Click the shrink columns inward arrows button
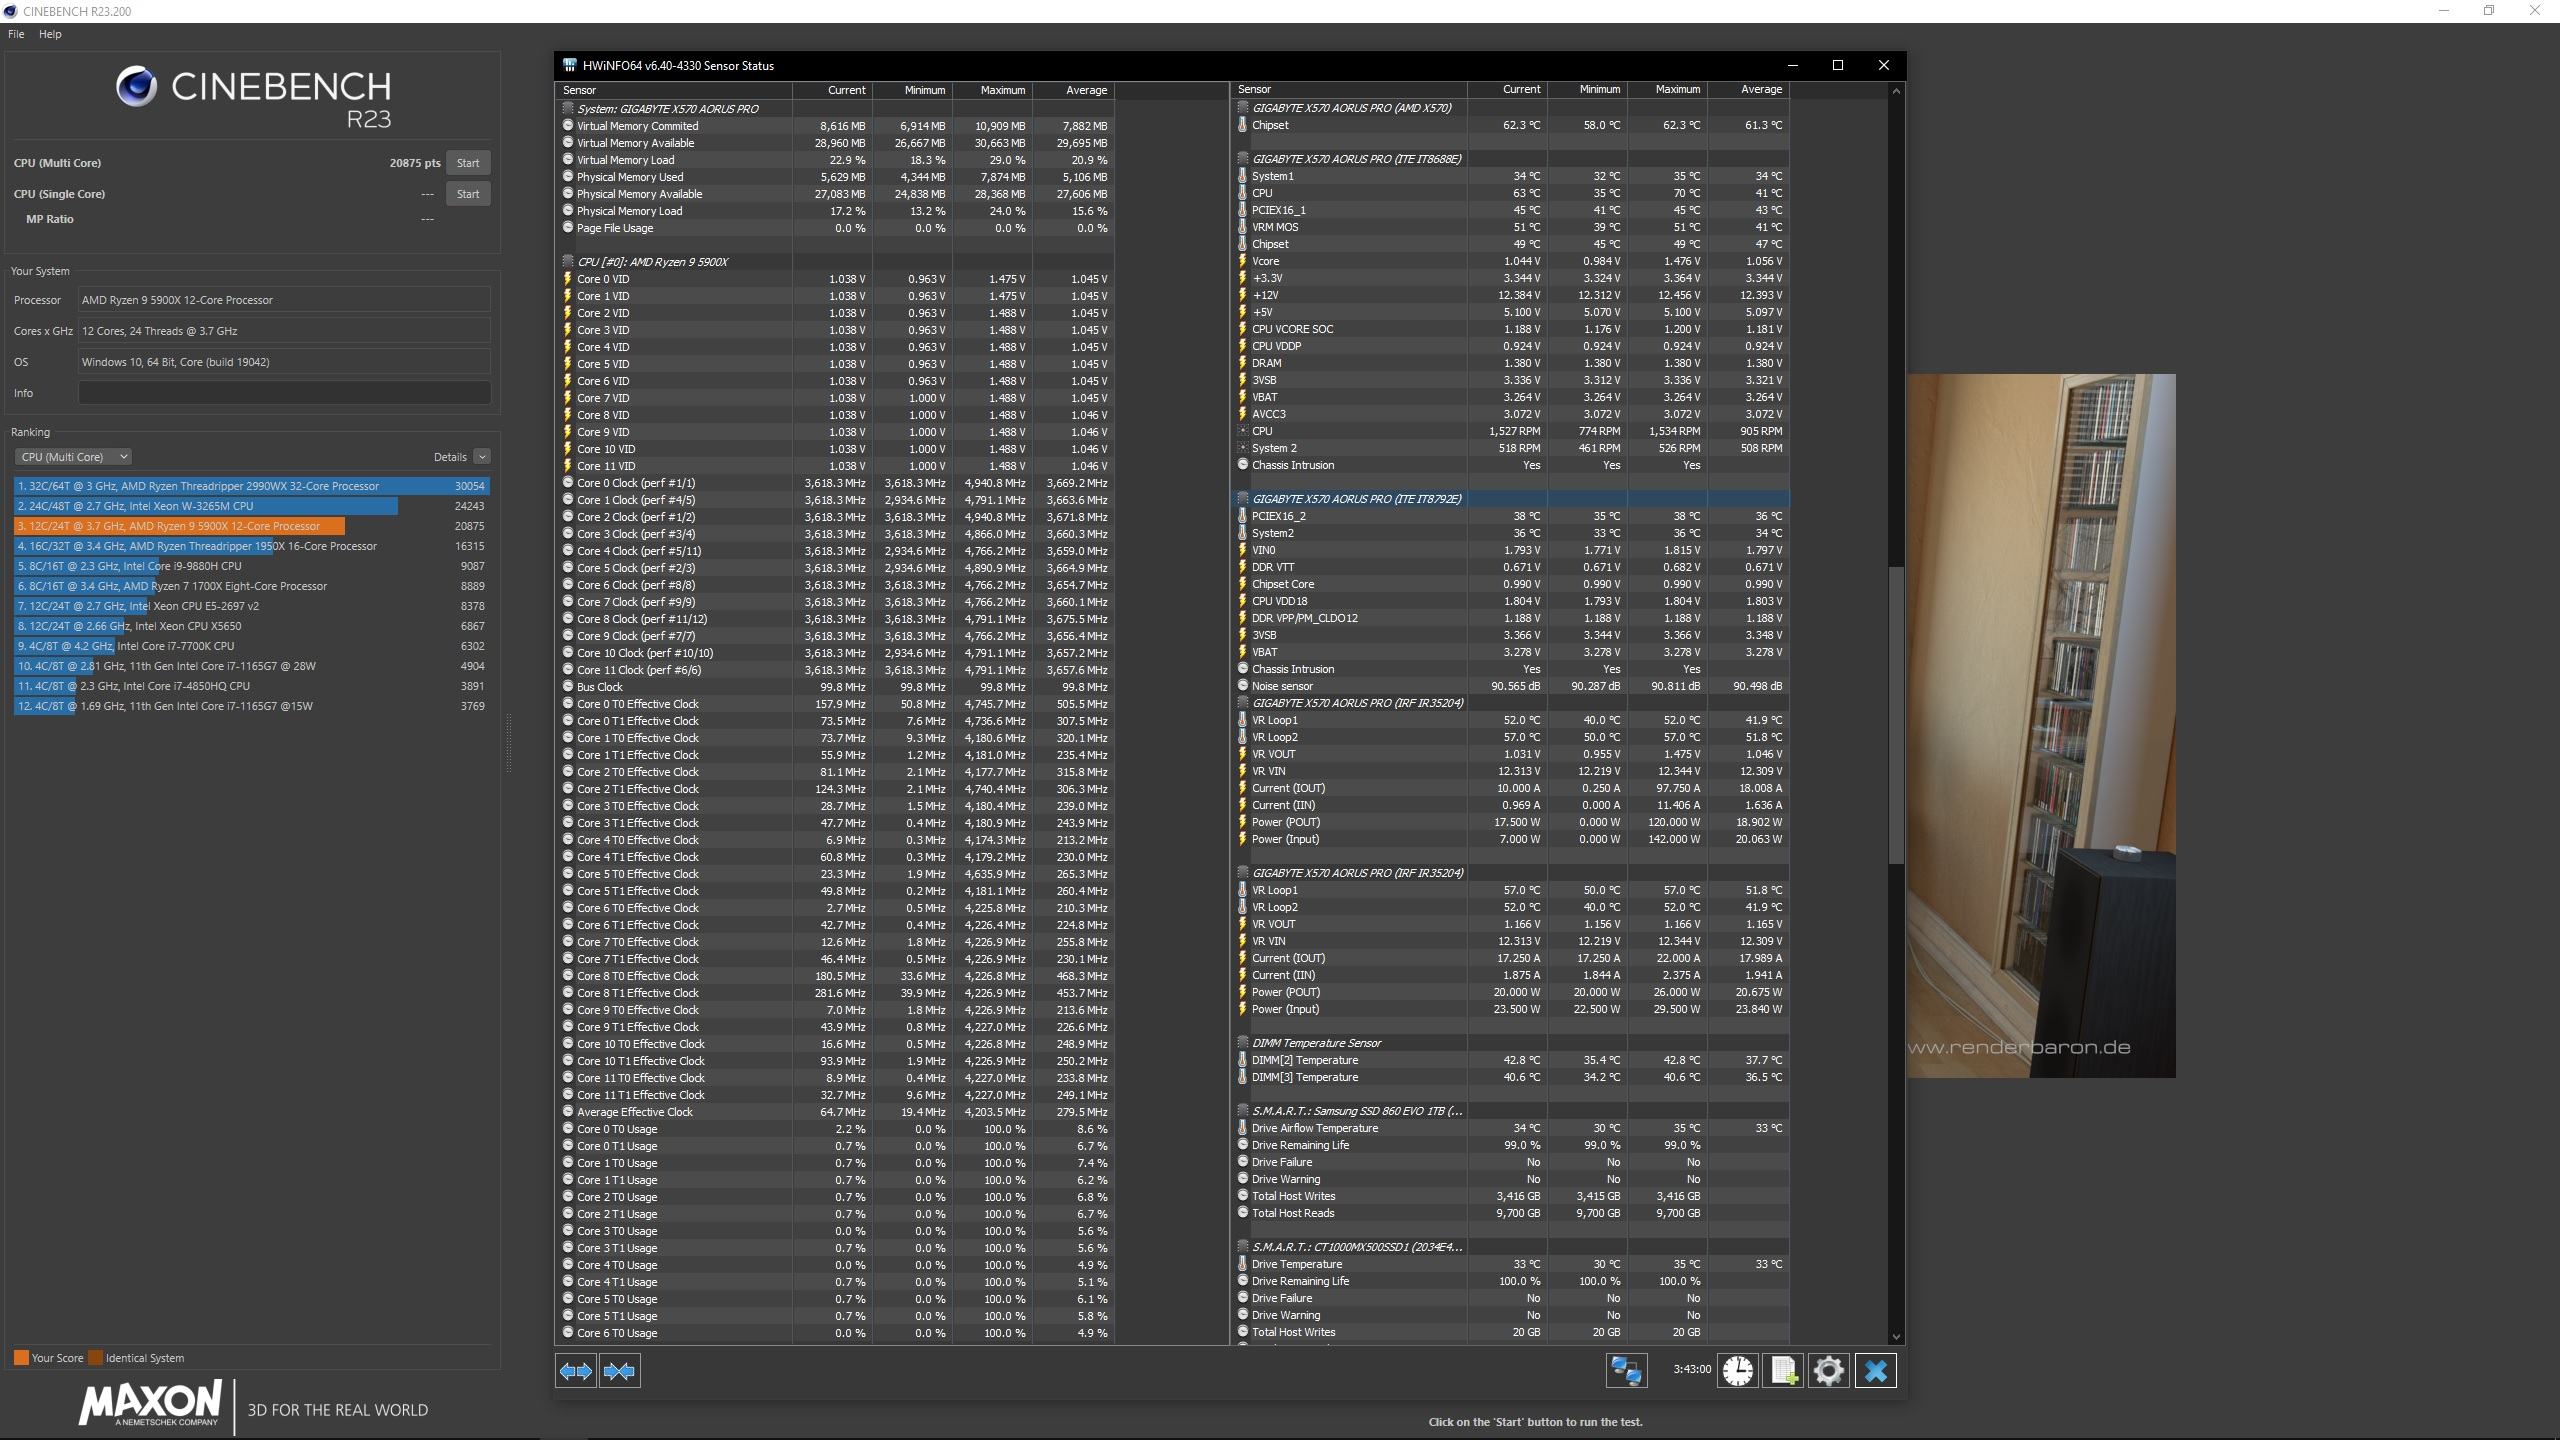 (x=619, y=1371)
